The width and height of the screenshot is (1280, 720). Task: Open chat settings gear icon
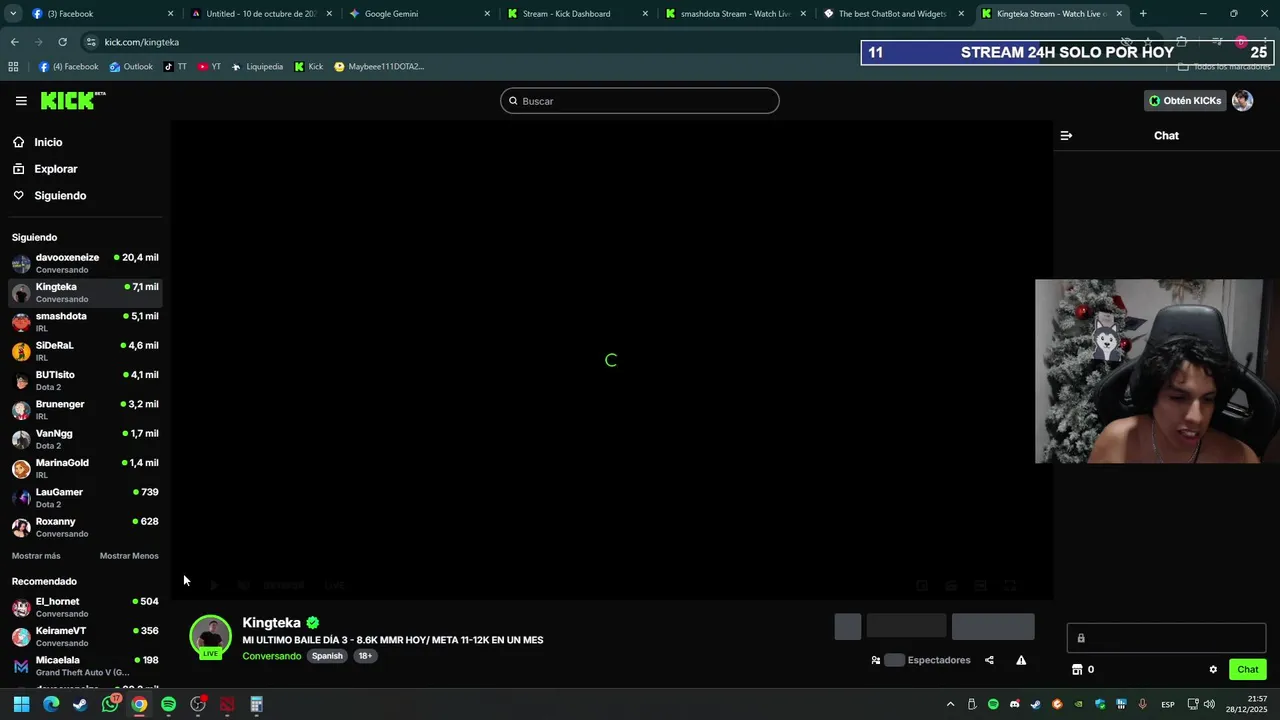tap(1213, 669)
